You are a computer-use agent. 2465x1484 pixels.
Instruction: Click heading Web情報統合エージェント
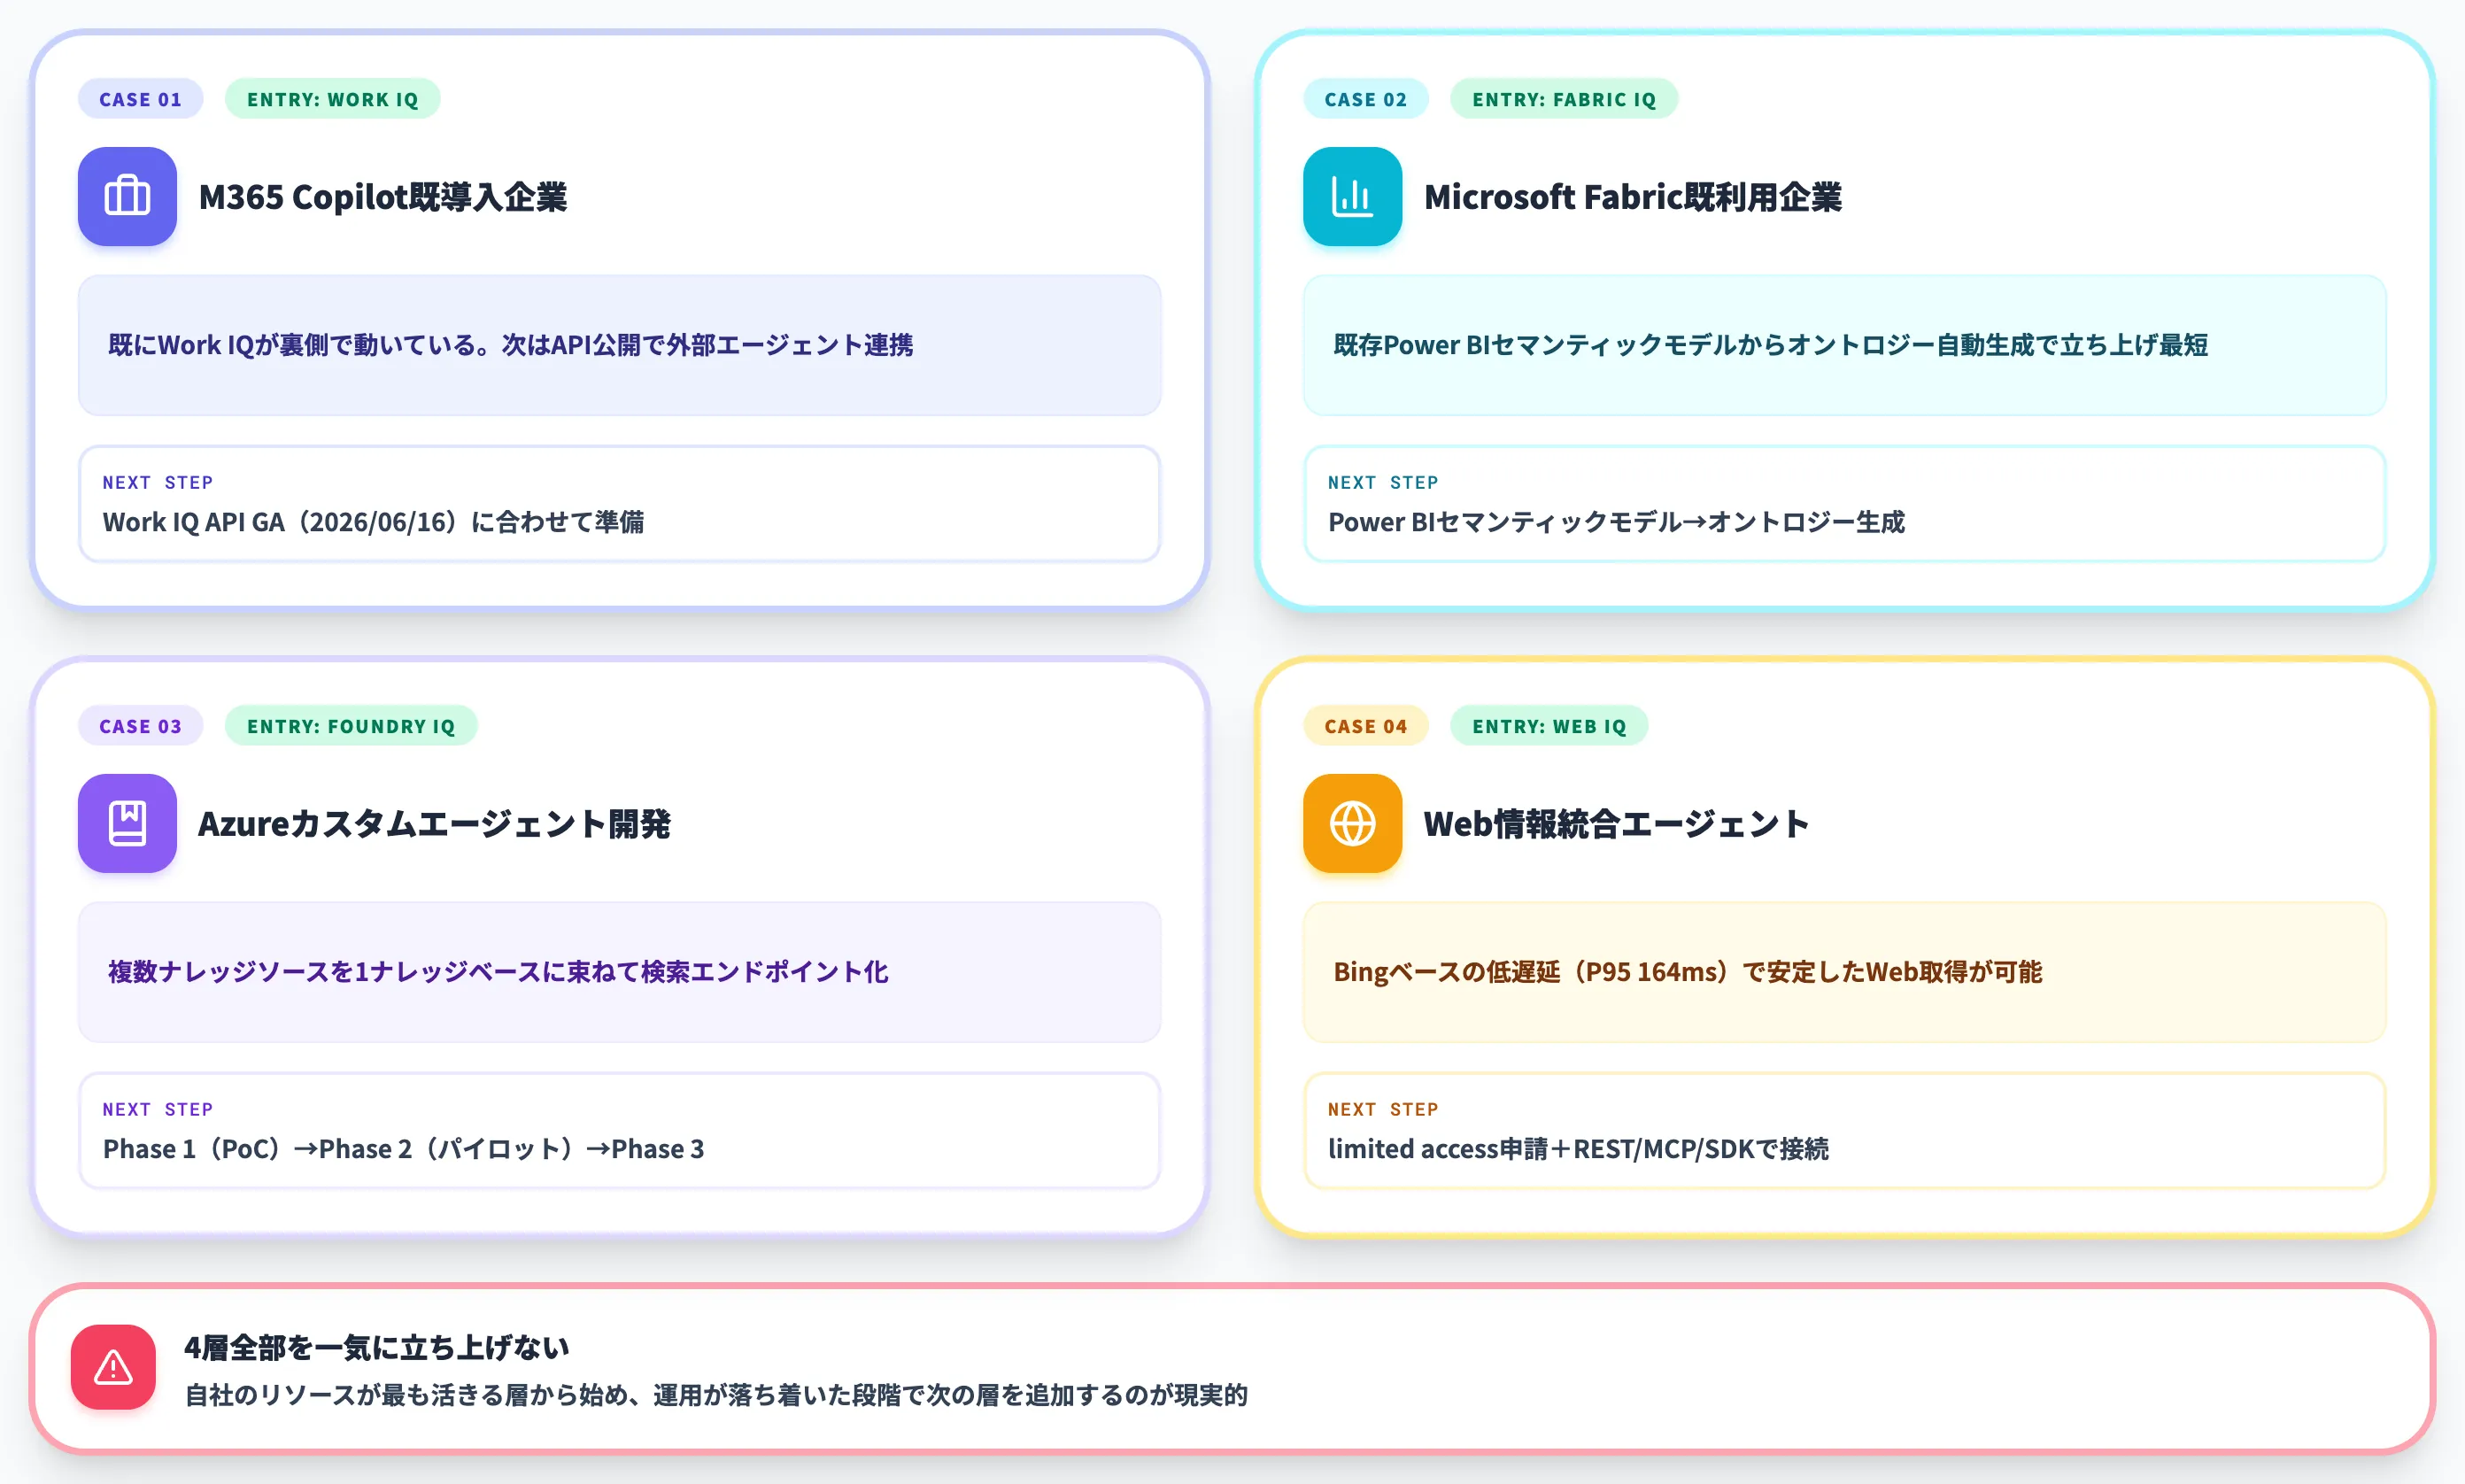pyautogui.click(x=1616, y=824)
